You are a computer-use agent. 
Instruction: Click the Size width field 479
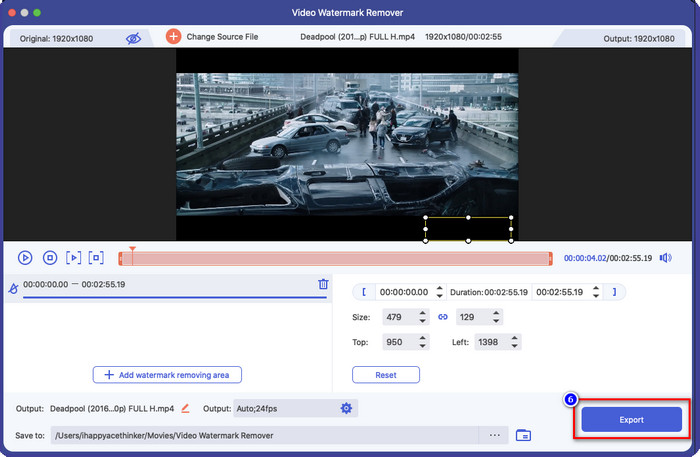399,317
